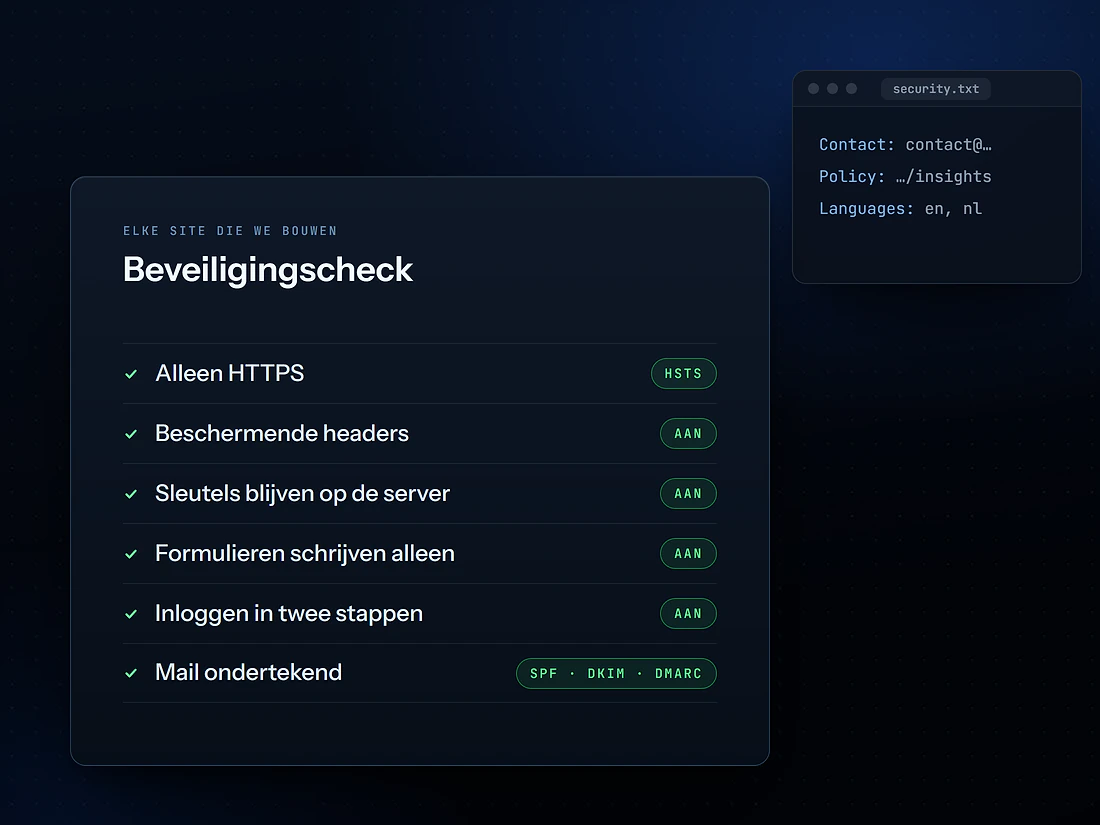Click the 'Inloggen in twee stappen' text
This screenshot has width=1100, height=825.
coord(289,614)
